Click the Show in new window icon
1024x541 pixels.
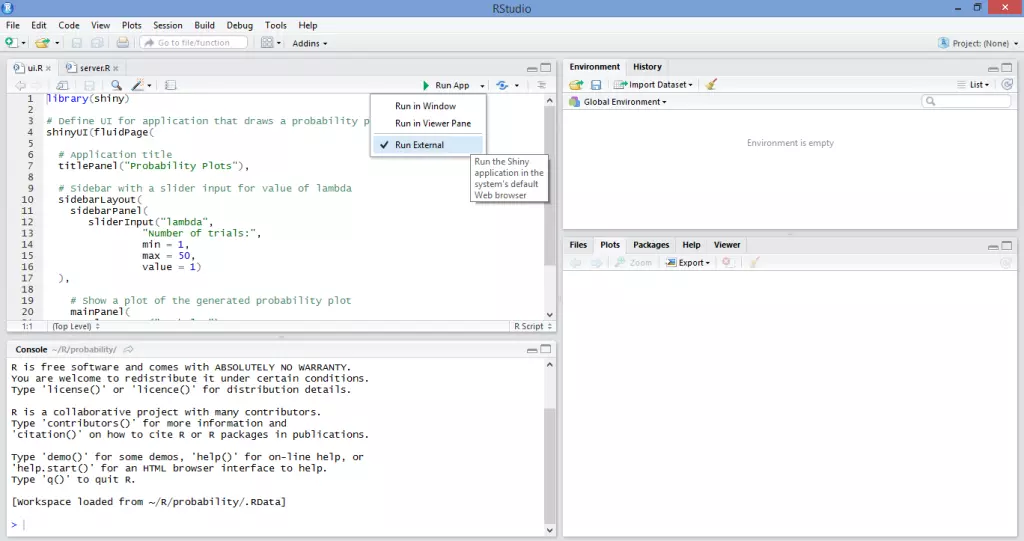tap(62, 85)
